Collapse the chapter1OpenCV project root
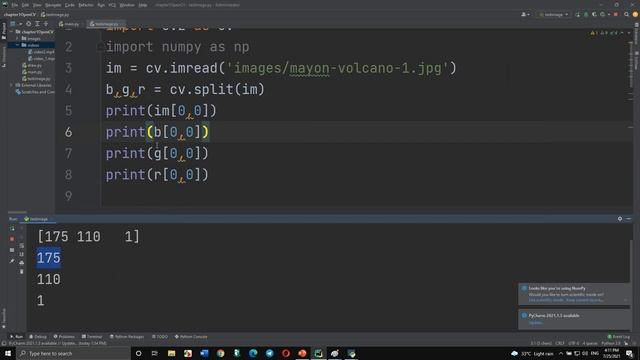This screenshot has width=640, height=360. (x=11, y=32)
